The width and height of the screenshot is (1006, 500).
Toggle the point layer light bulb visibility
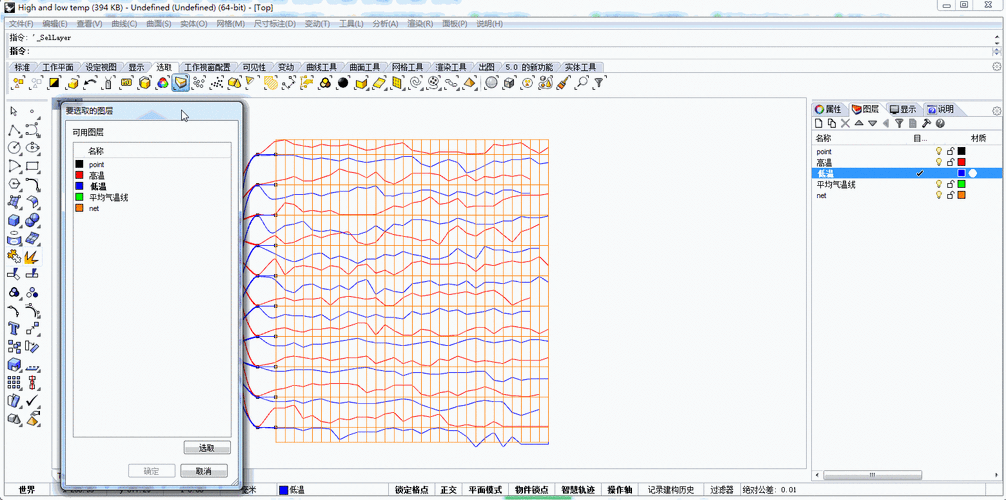(938, 152)
